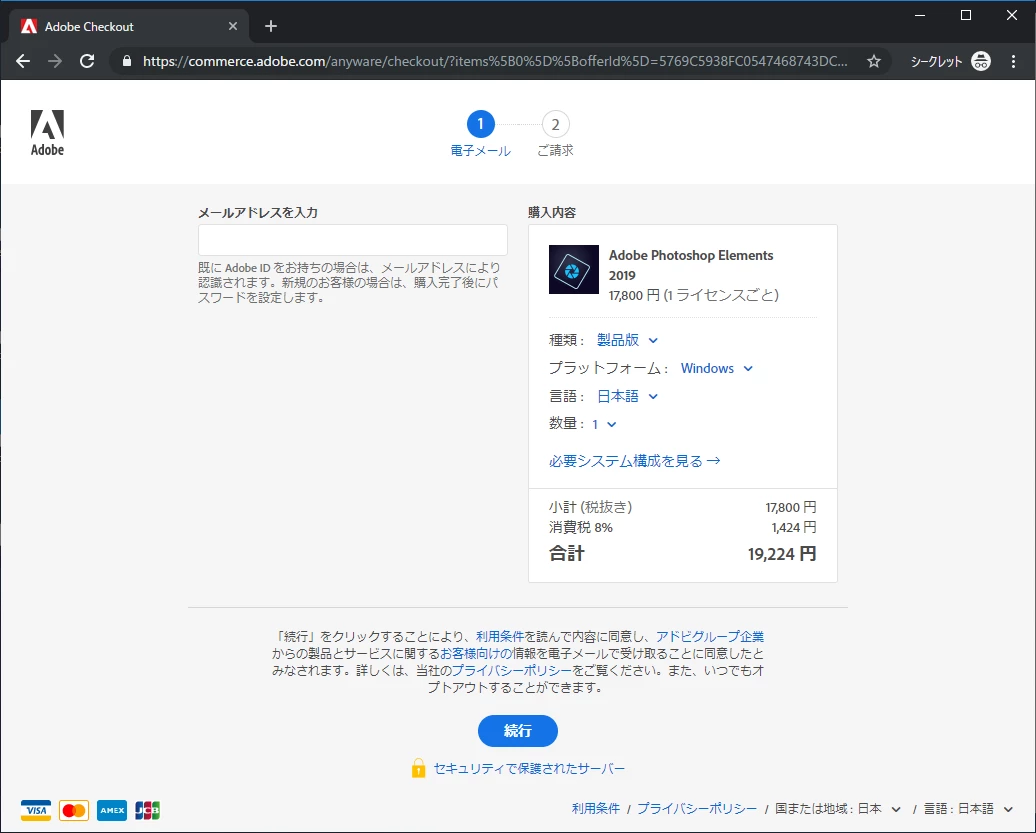The width and height of the screenshot is (1036, 833).
Task: Open the お客様向けの link
Action: tap(476, 653)
